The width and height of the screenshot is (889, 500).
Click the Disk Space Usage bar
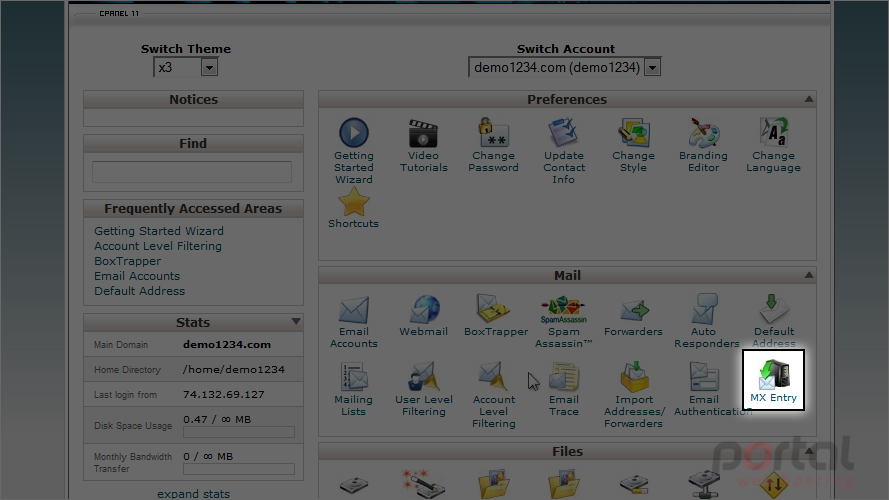click(x=239, y=432)
